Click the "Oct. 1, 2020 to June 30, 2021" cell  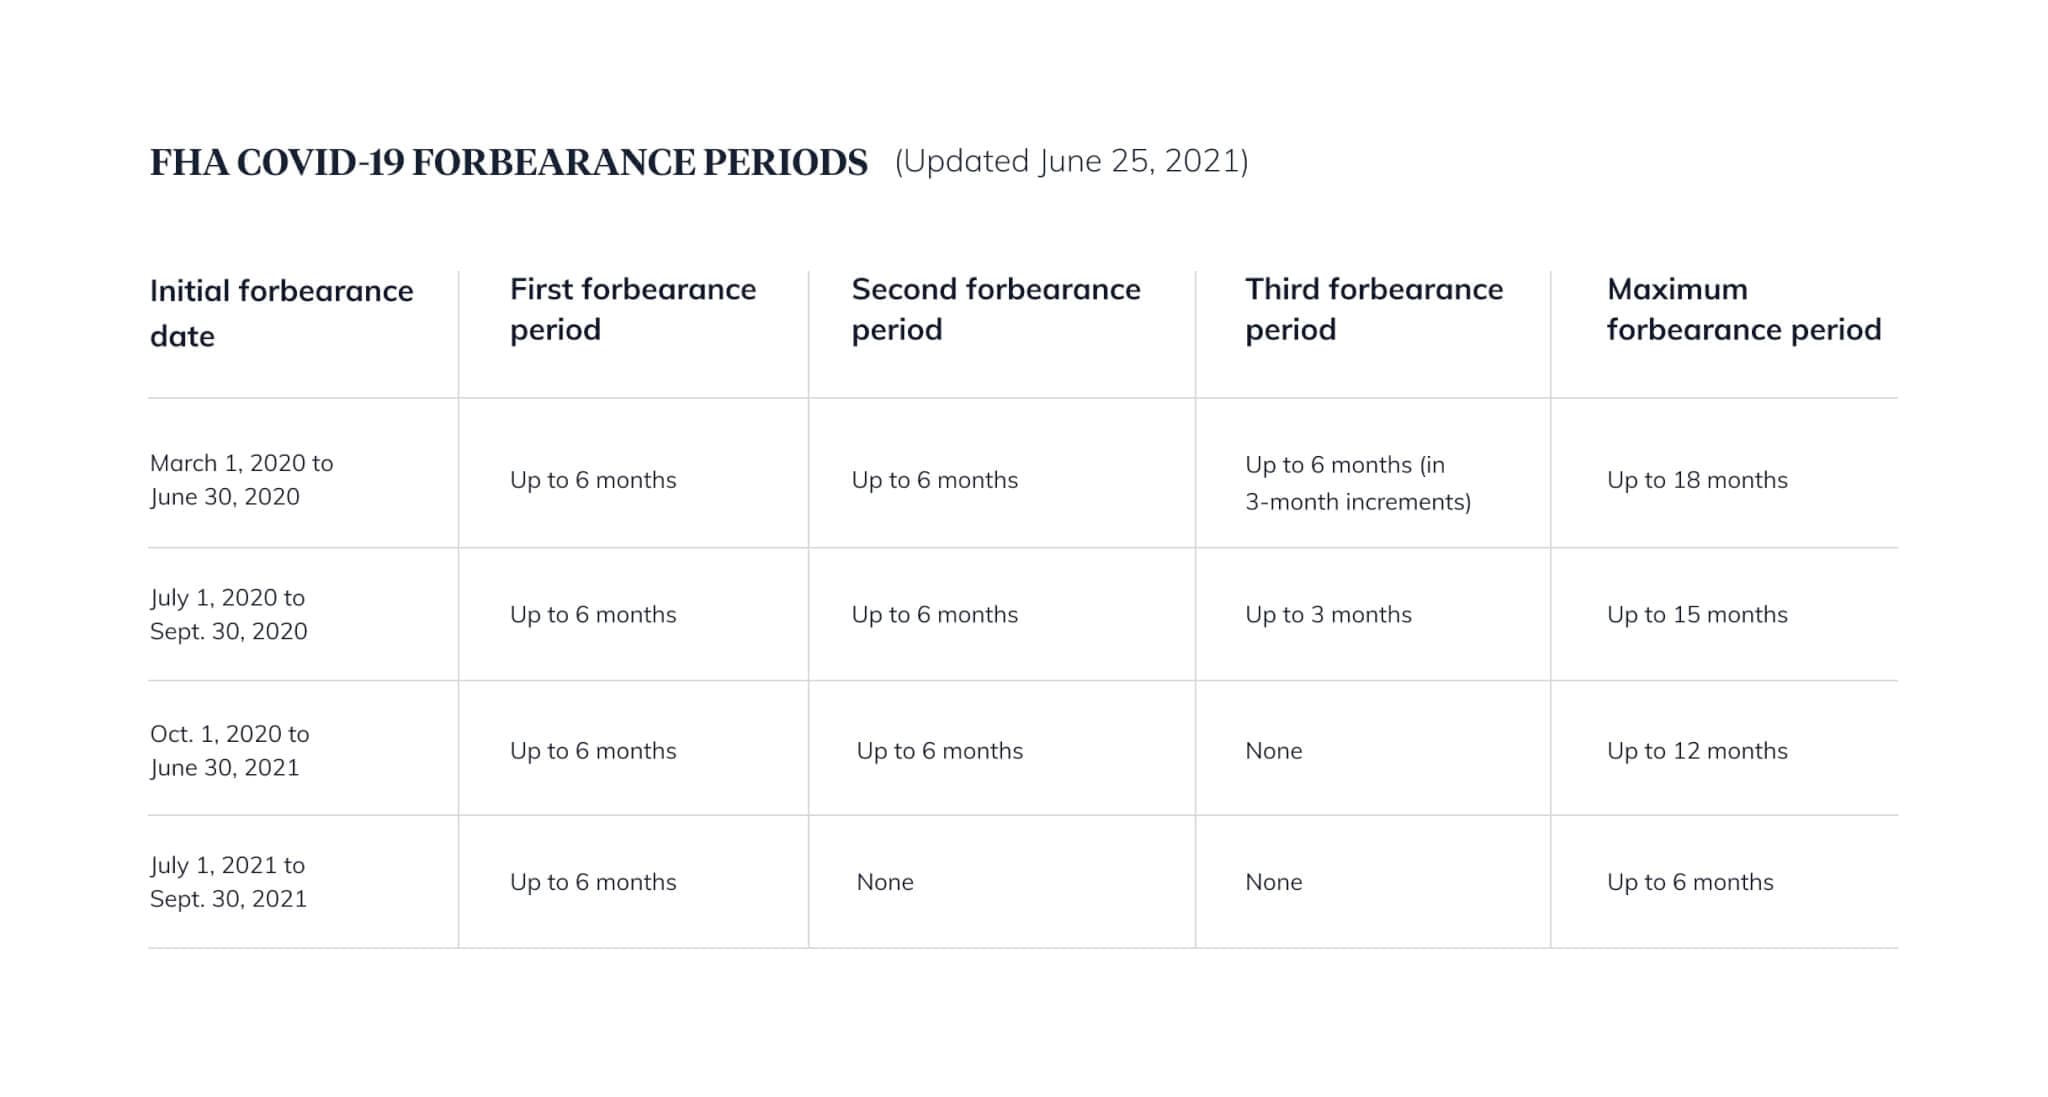coord(229,750)
